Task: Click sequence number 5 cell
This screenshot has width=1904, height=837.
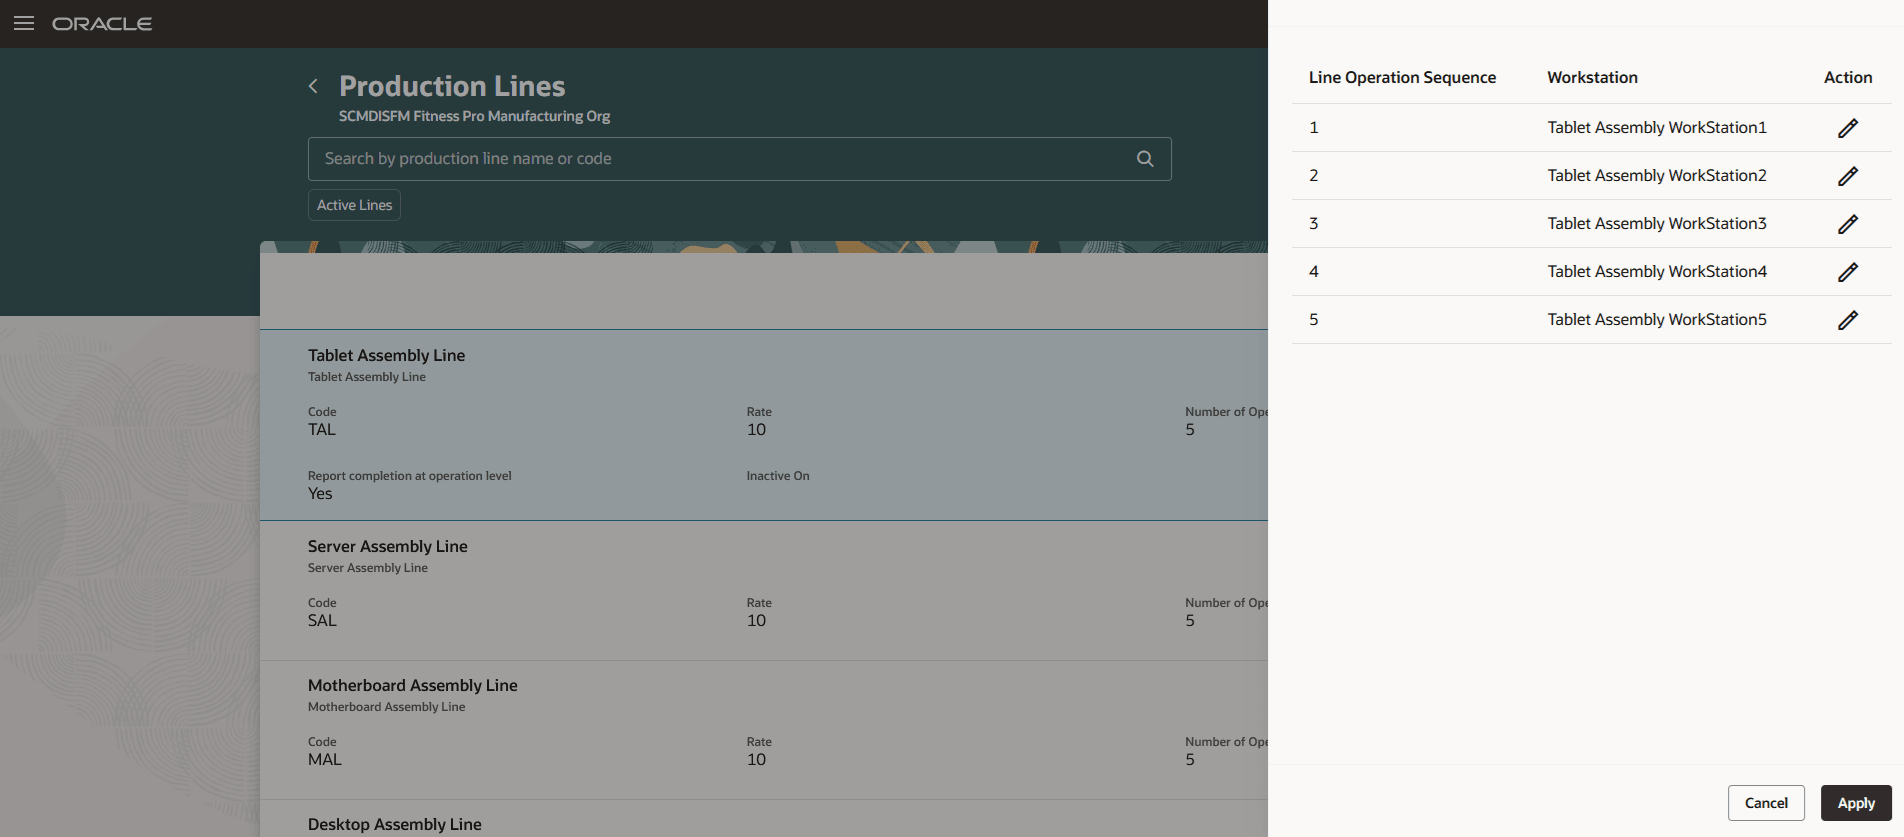Action: tap(1314, 320)
